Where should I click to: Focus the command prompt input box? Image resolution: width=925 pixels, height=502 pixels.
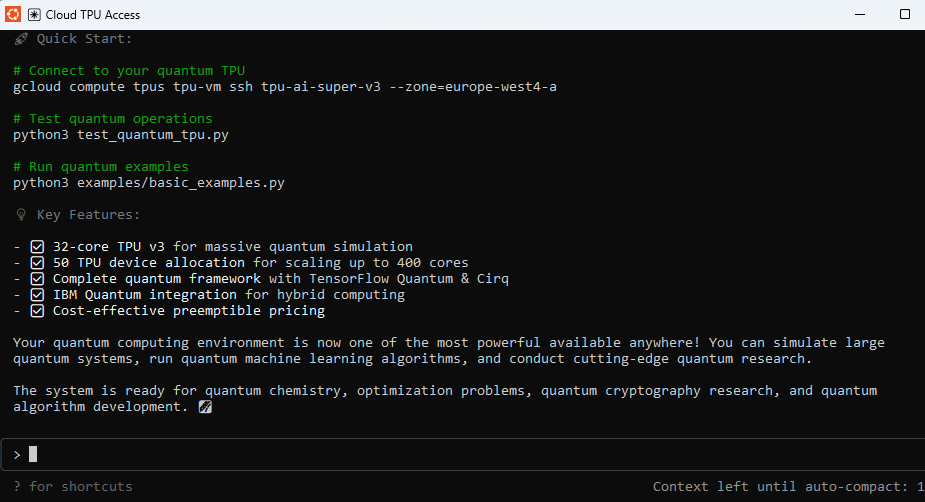[x=462, y=454]
